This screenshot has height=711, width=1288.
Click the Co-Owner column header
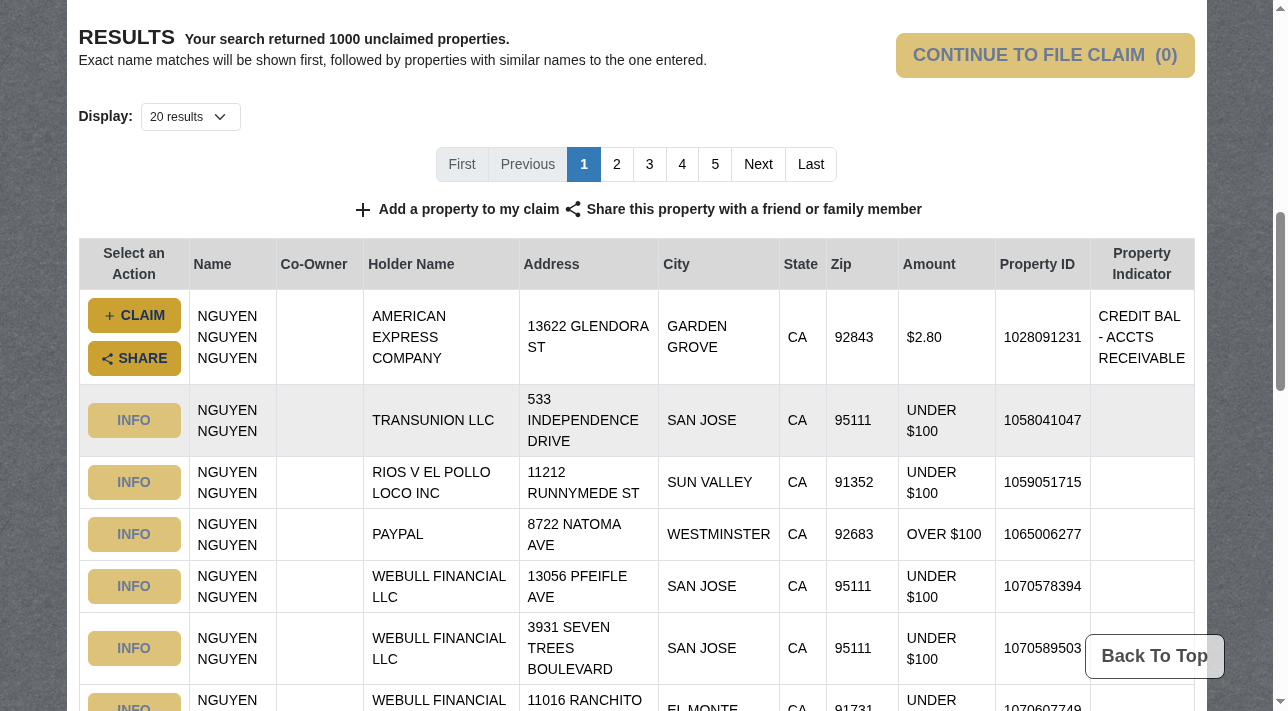320,264
